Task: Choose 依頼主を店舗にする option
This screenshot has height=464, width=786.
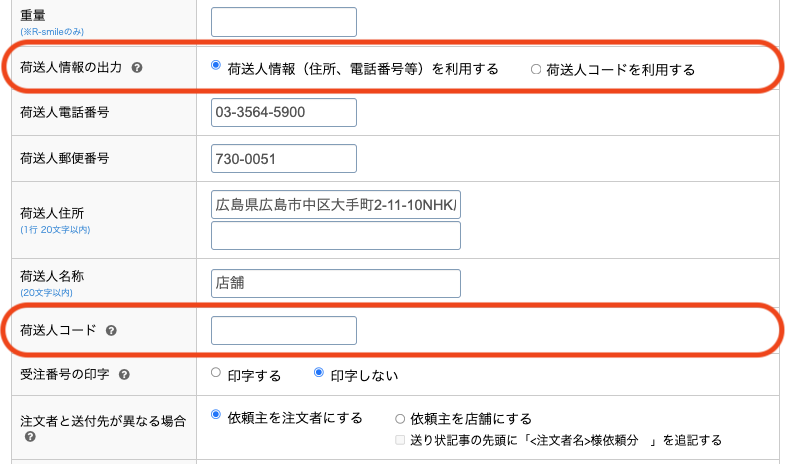Action: point(400,419)
